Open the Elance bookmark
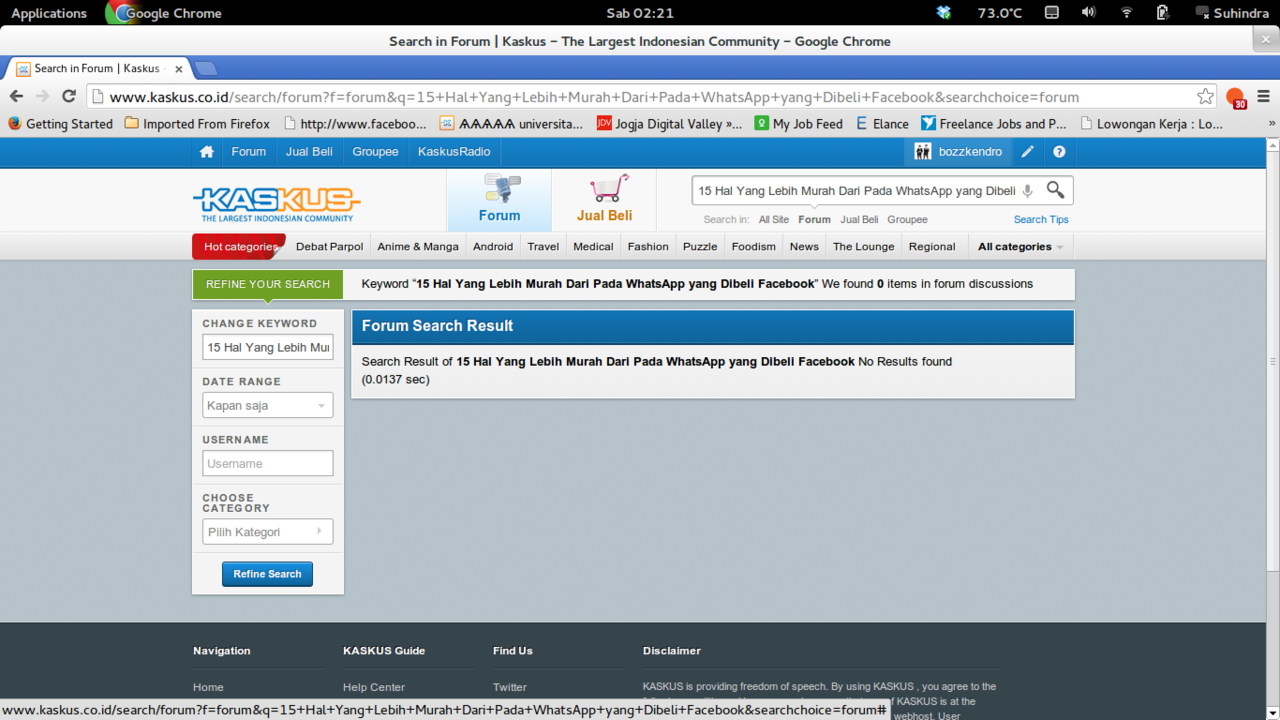Screen dimensions: 1280x720 click(882, 124)
